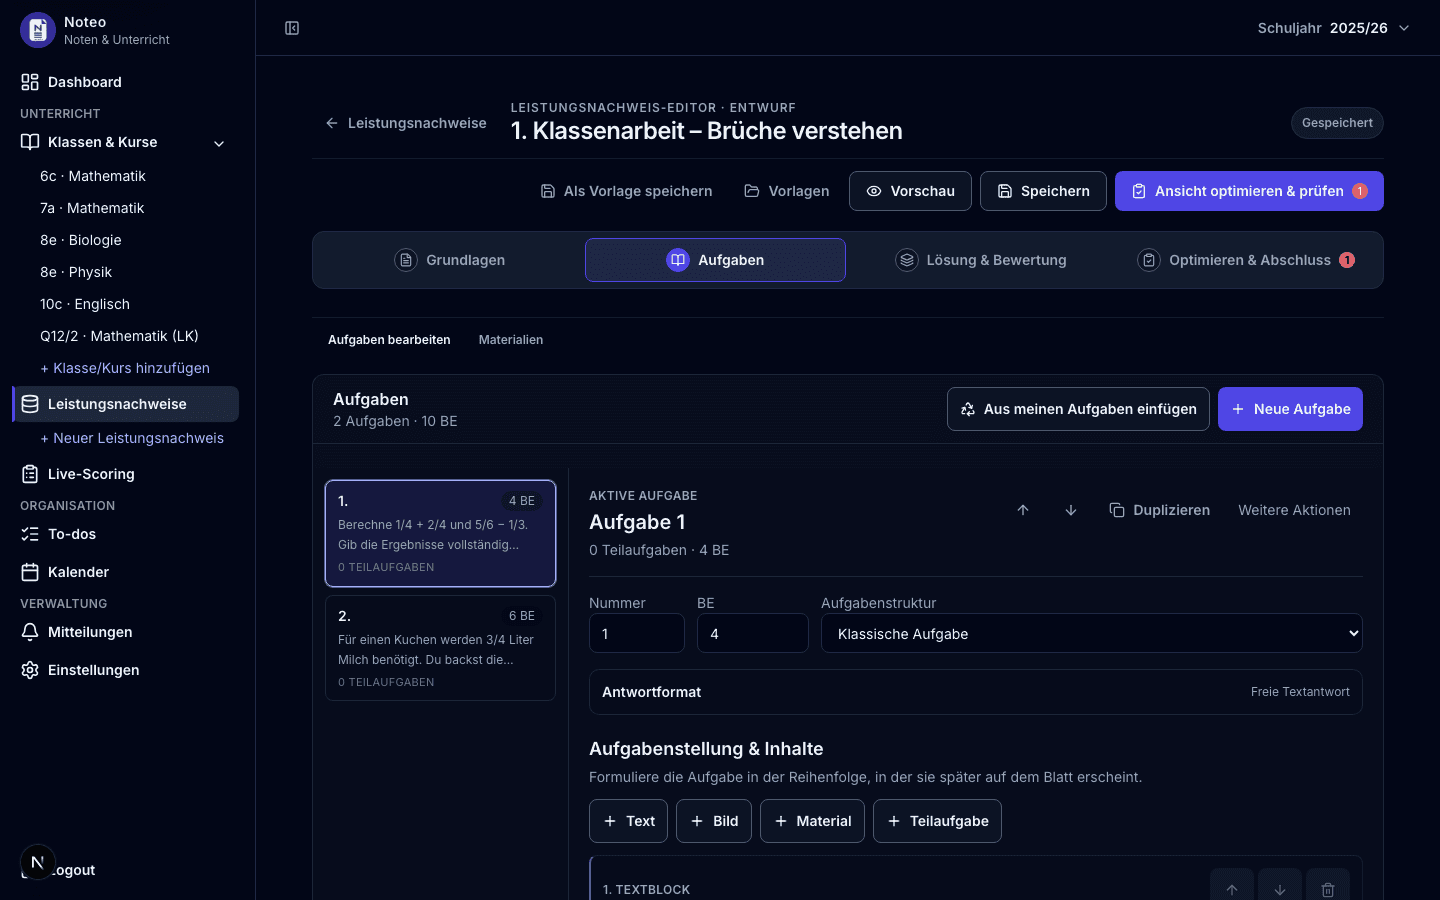This screenshot has height=900, width=1440.
Task: Move Aufgabe 1 down with arrow icon
Action: click(1071, 510)
